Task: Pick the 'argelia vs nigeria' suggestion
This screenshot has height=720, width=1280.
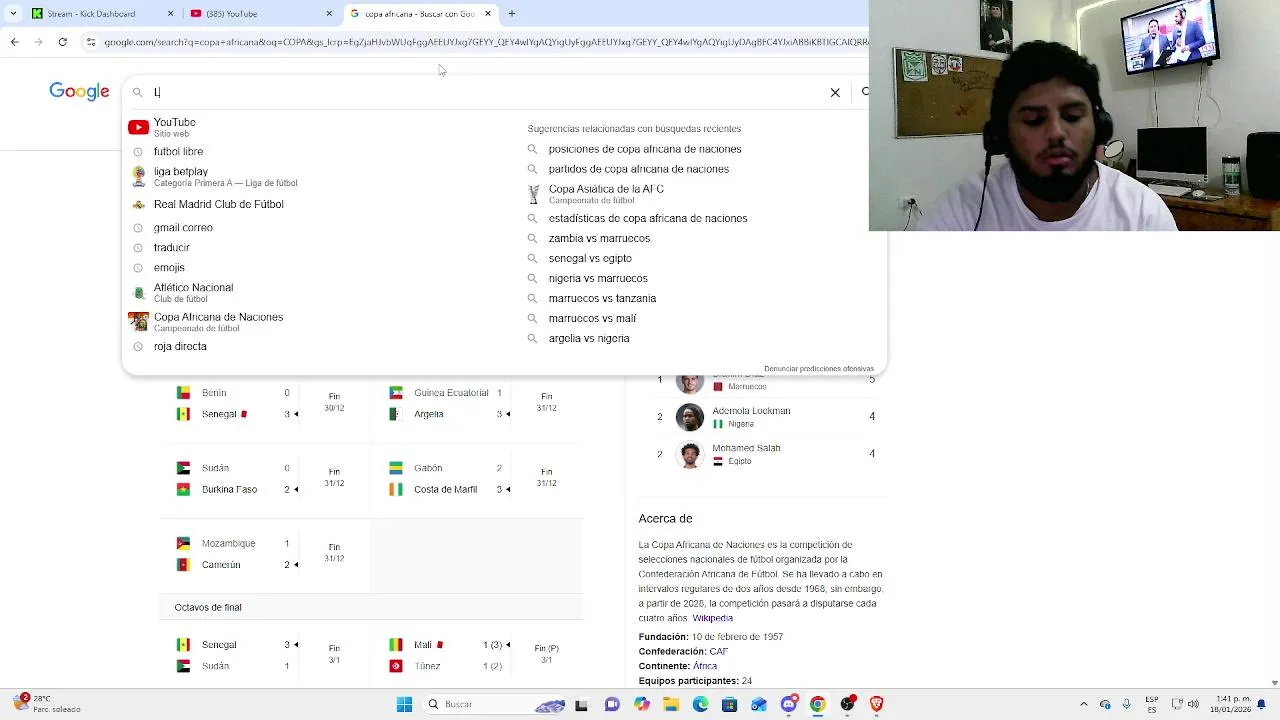Action: (589, 338)
